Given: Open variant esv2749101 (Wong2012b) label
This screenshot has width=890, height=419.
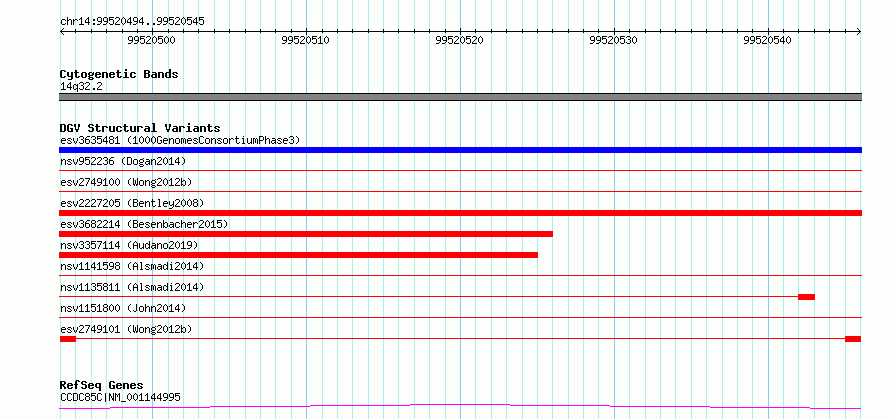Looking at the screenshot, I should [126, 329].
